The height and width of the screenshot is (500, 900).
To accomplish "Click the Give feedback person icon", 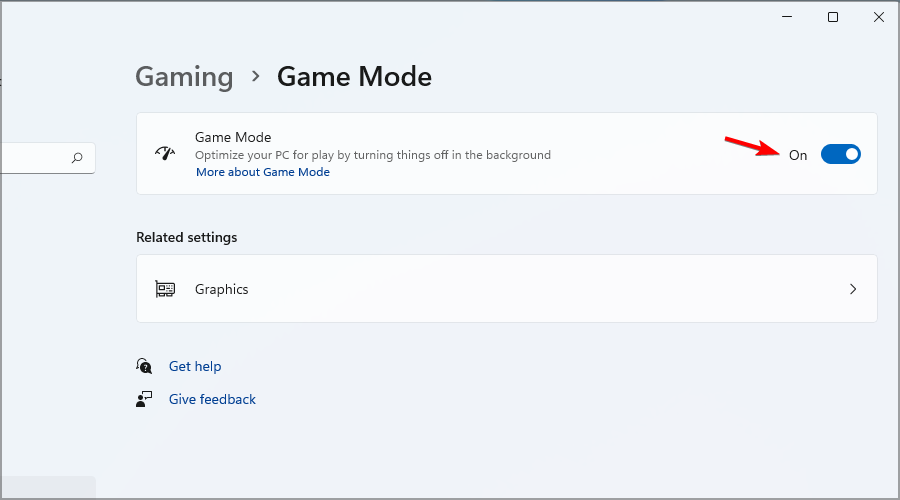I will [x=144, y=399].
